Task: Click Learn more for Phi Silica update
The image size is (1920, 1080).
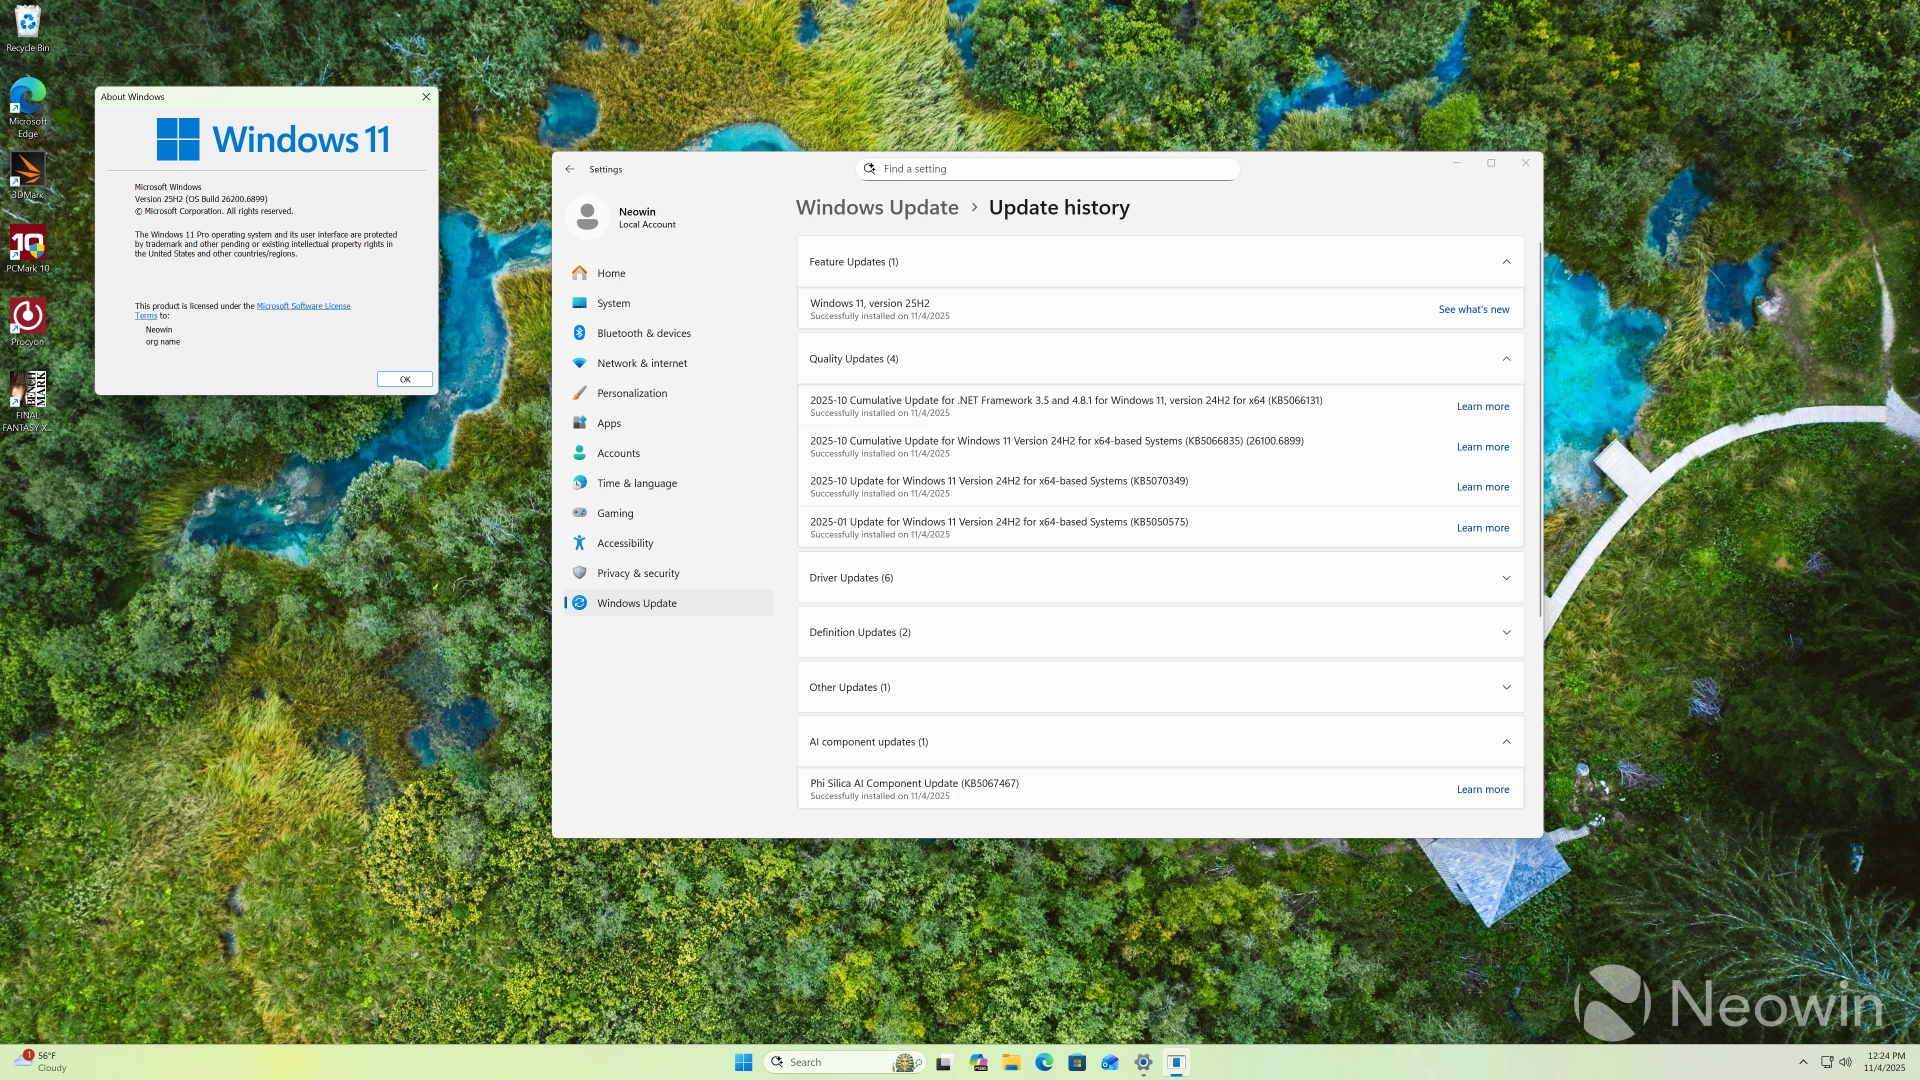Action: [1483, 790]
